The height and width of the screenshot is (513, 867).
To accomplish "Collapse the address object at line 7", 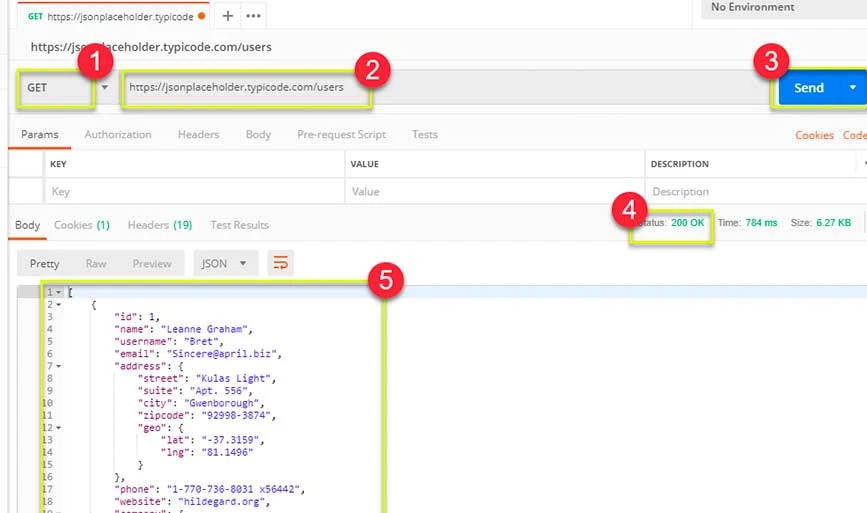I will (x=59, y=366).
